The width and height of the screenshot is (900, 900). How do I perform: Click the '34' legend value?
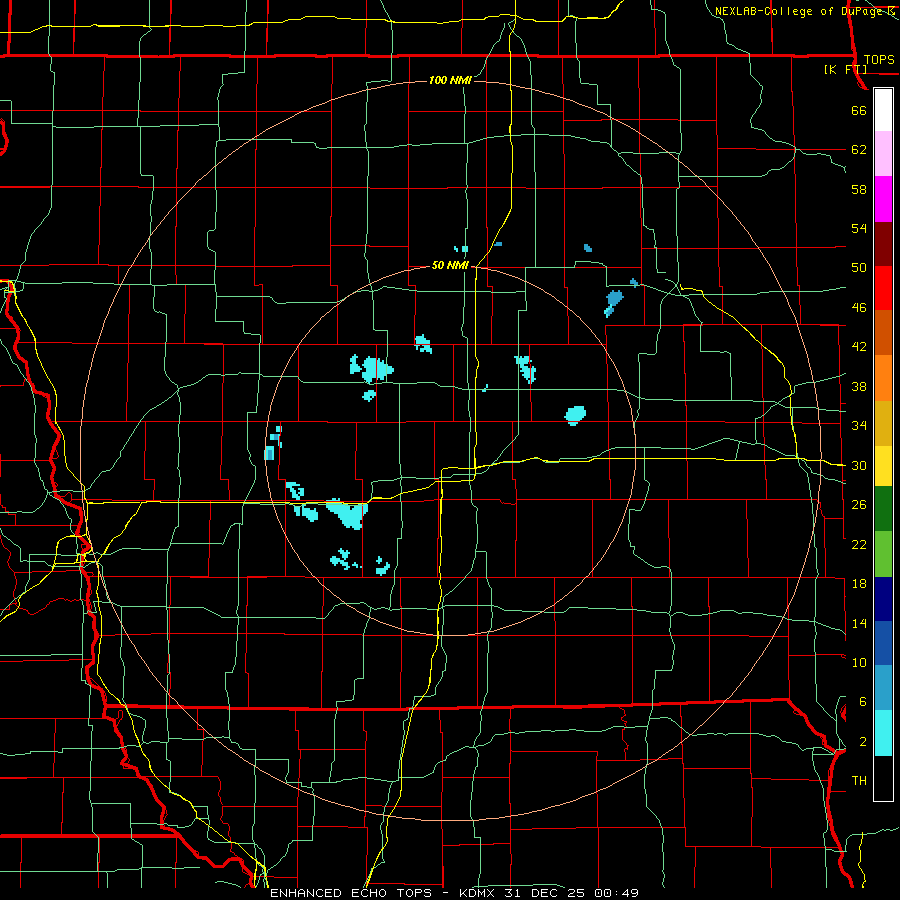pos(859,425)
